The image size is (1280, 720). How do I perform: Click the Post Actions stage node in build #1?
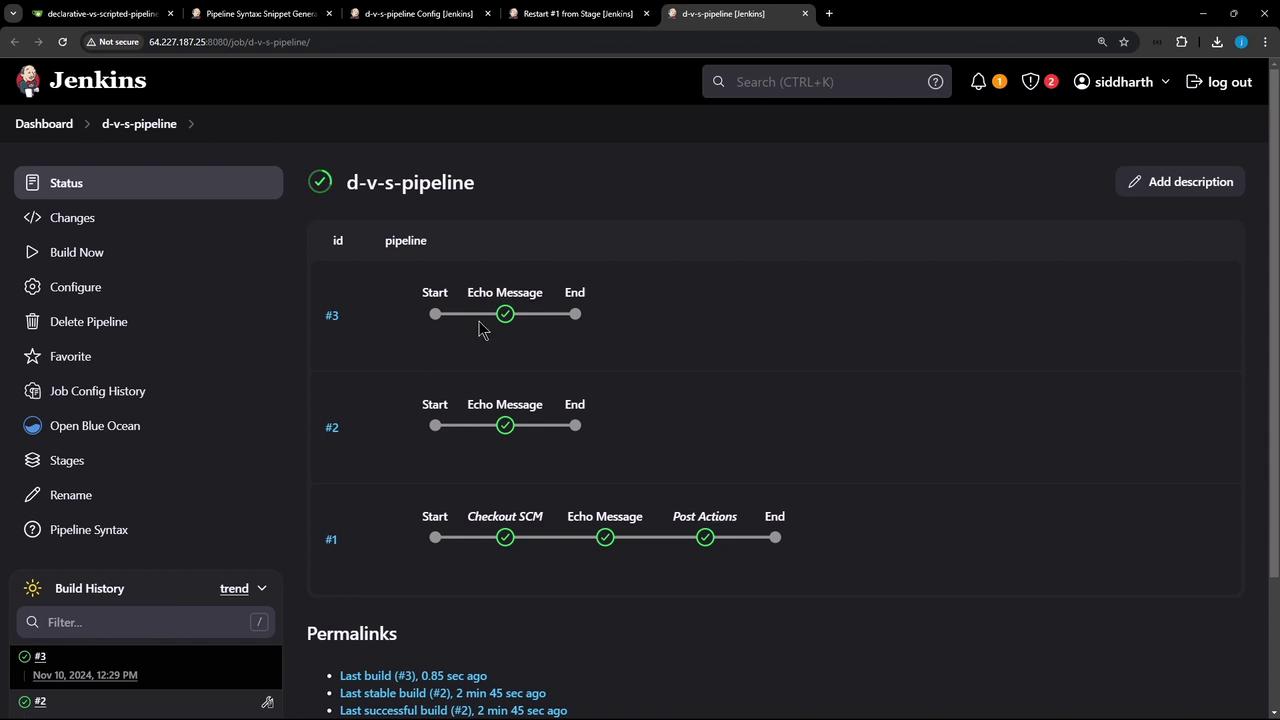705,538
